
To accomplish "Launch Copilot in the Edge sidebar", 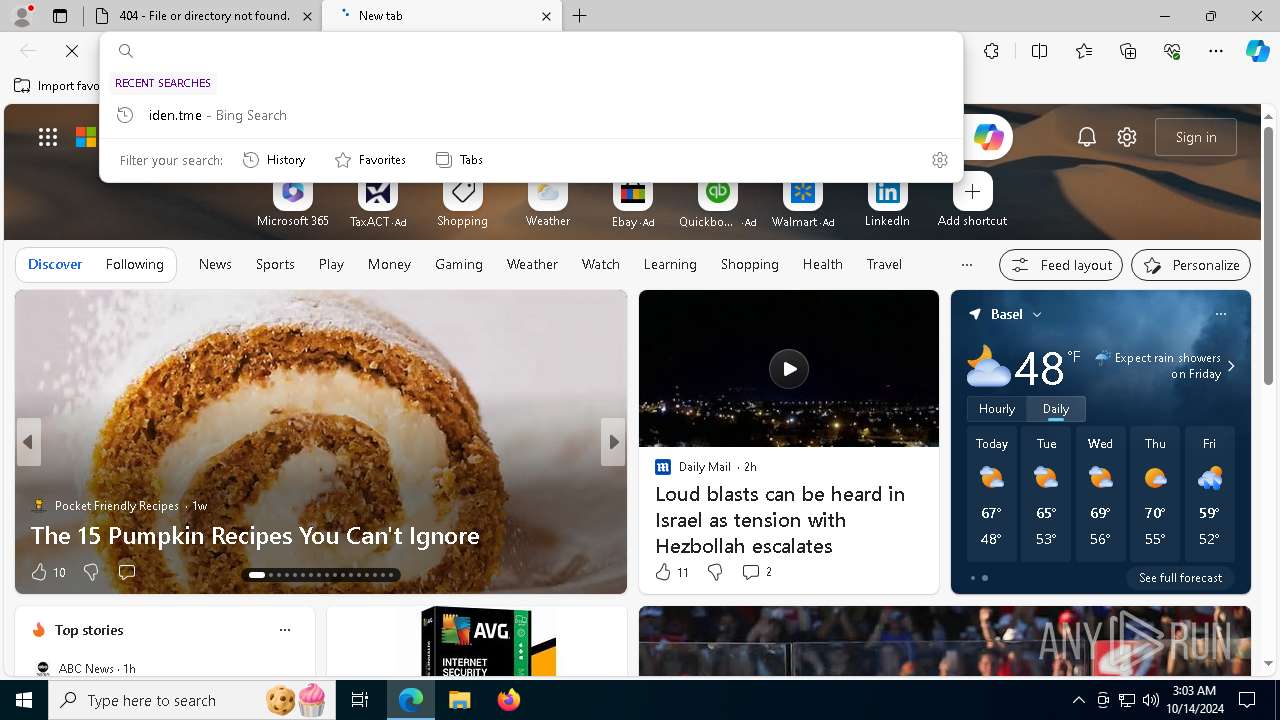I will point(1257,51).
